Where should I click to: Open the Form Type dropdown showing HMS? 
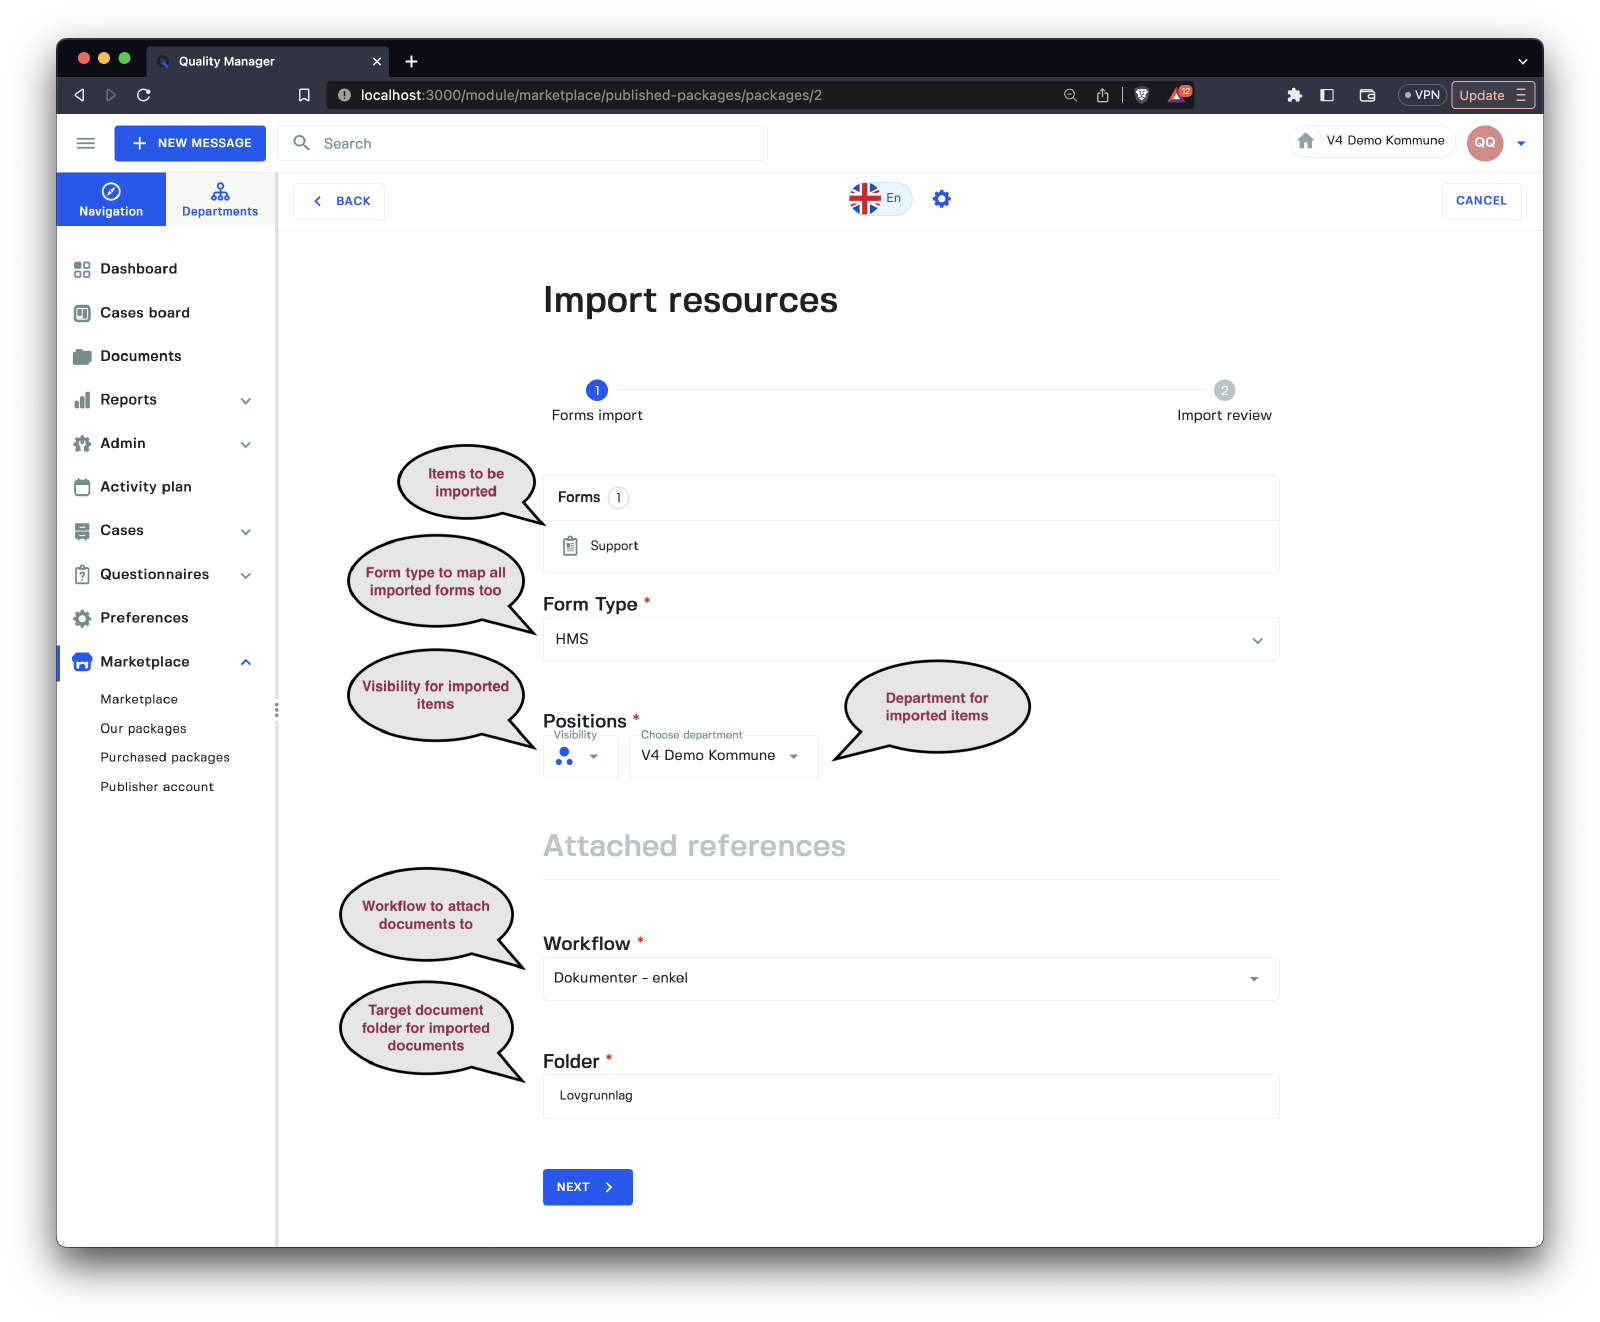pos(910,640)
